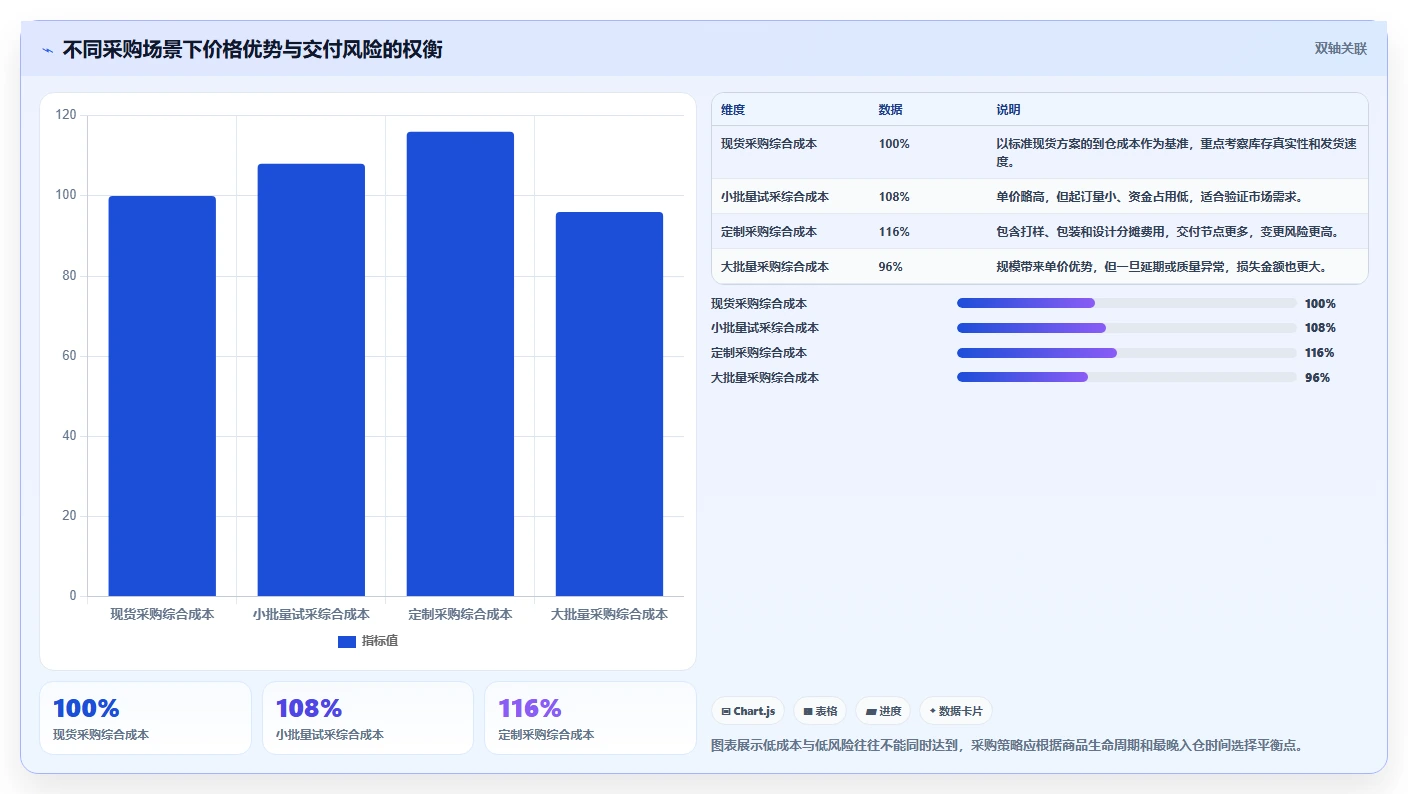Image resolution: width=1408 pixels, height=794 pixels.
Task: Click 大批量采购综合成本 label left of progress bar
Action: point(765,378)
